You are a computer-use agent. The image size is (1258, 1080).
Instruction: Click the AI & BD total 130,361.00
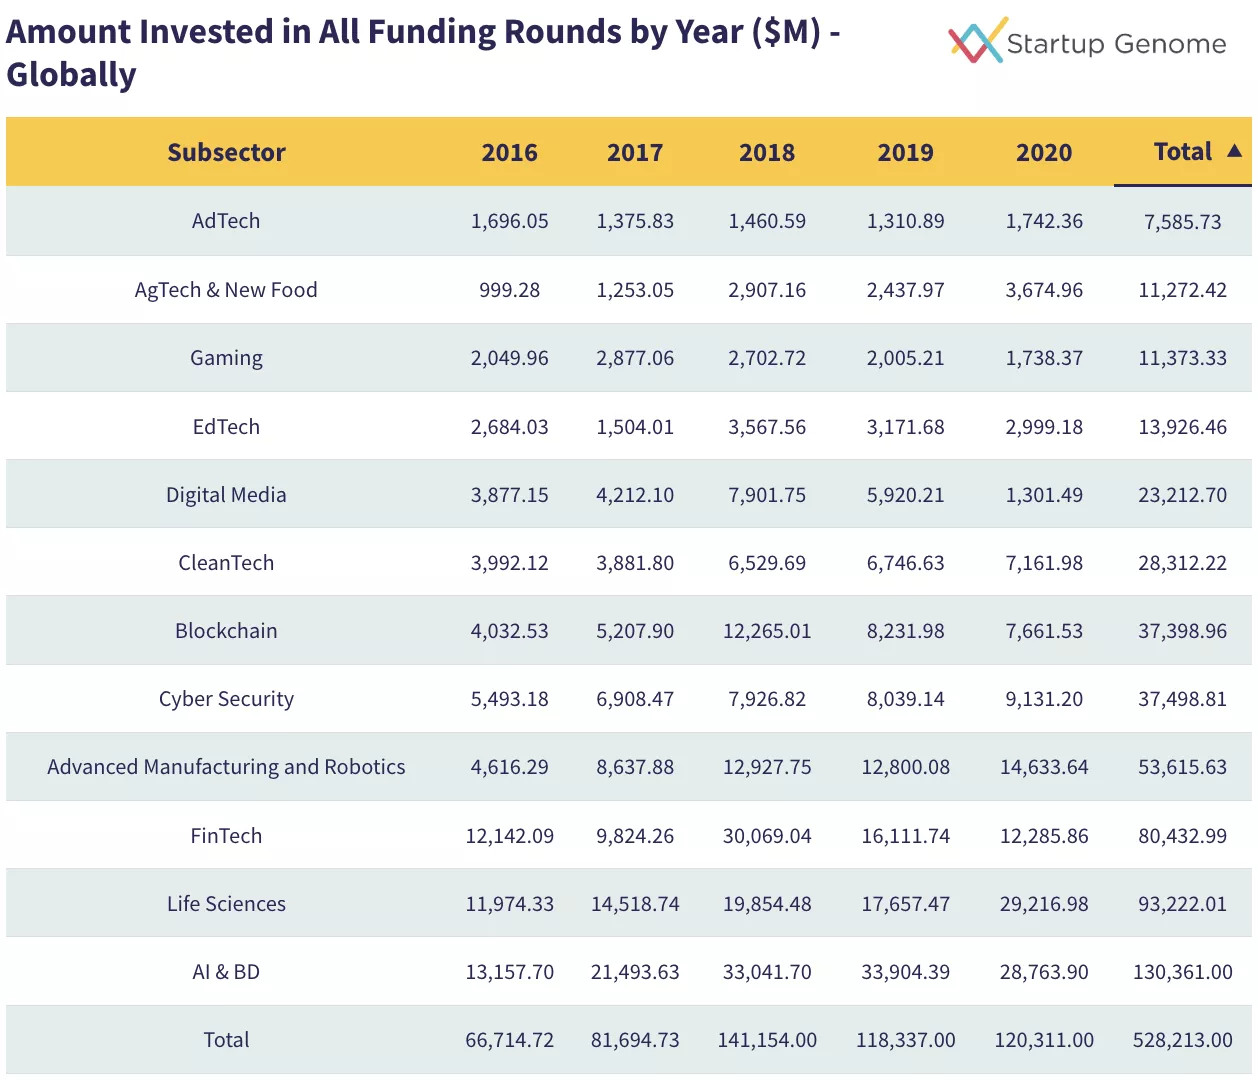click(x=1182, y=972)
